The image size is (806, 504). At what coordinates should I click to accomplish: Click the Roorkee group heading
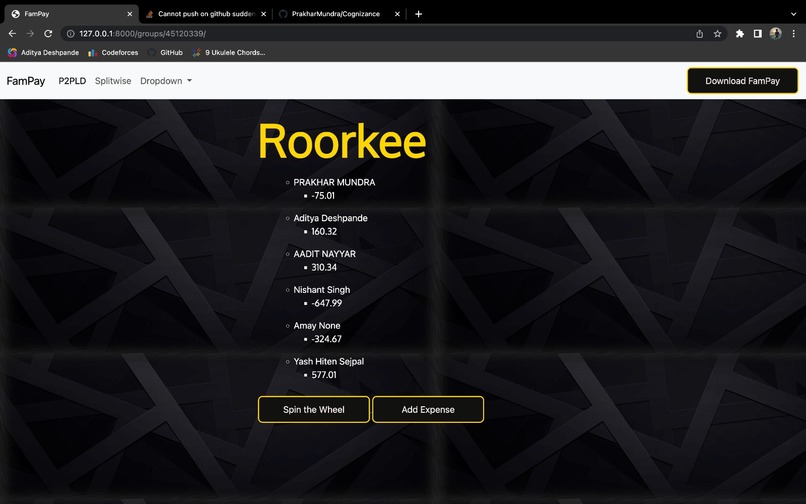pos(342,141)
